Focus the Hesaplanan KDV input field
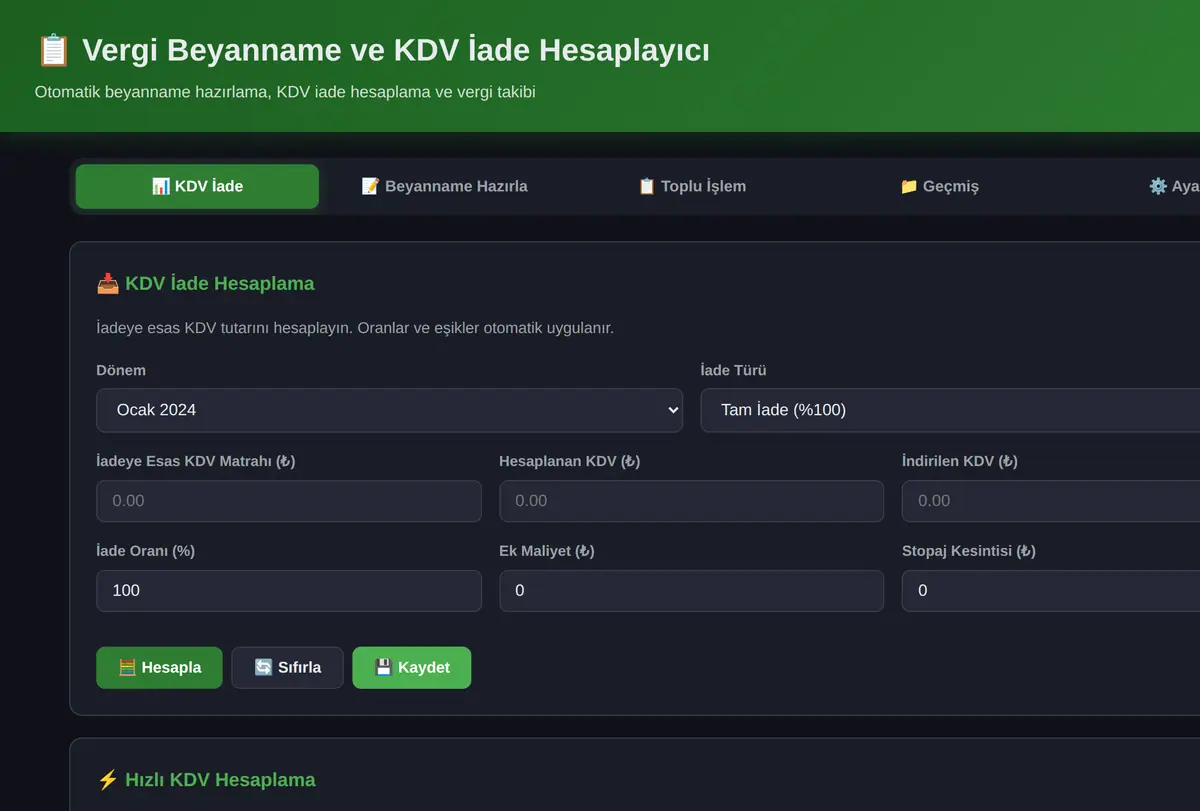 click(692, 501)
